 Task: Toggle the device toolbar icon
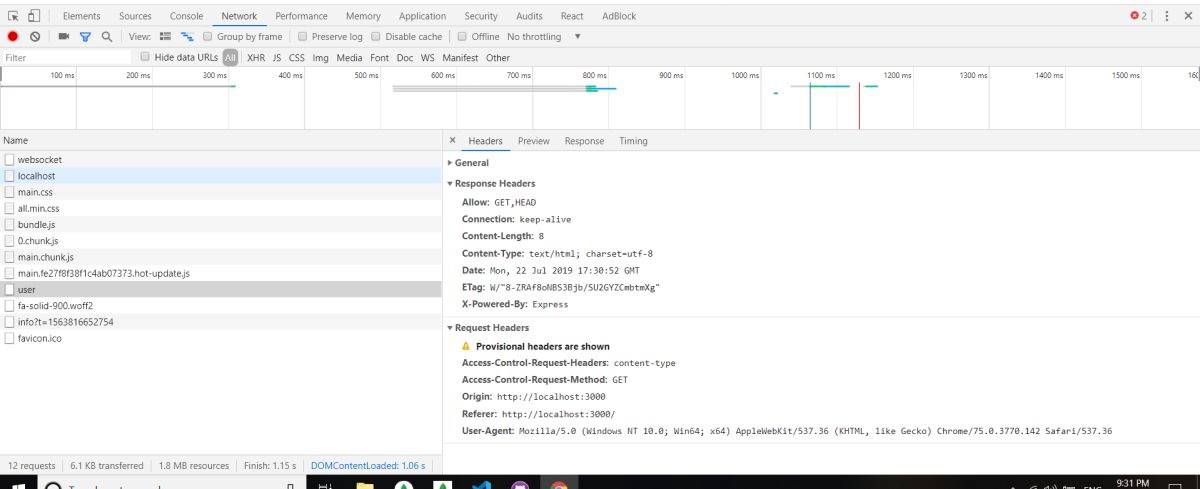(x=35, y=16)
